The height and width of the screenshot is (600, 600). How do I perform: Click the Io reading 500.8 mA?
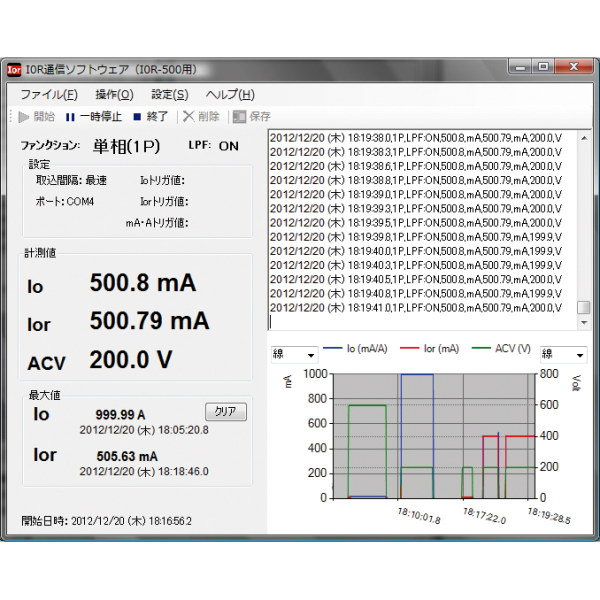143,282
